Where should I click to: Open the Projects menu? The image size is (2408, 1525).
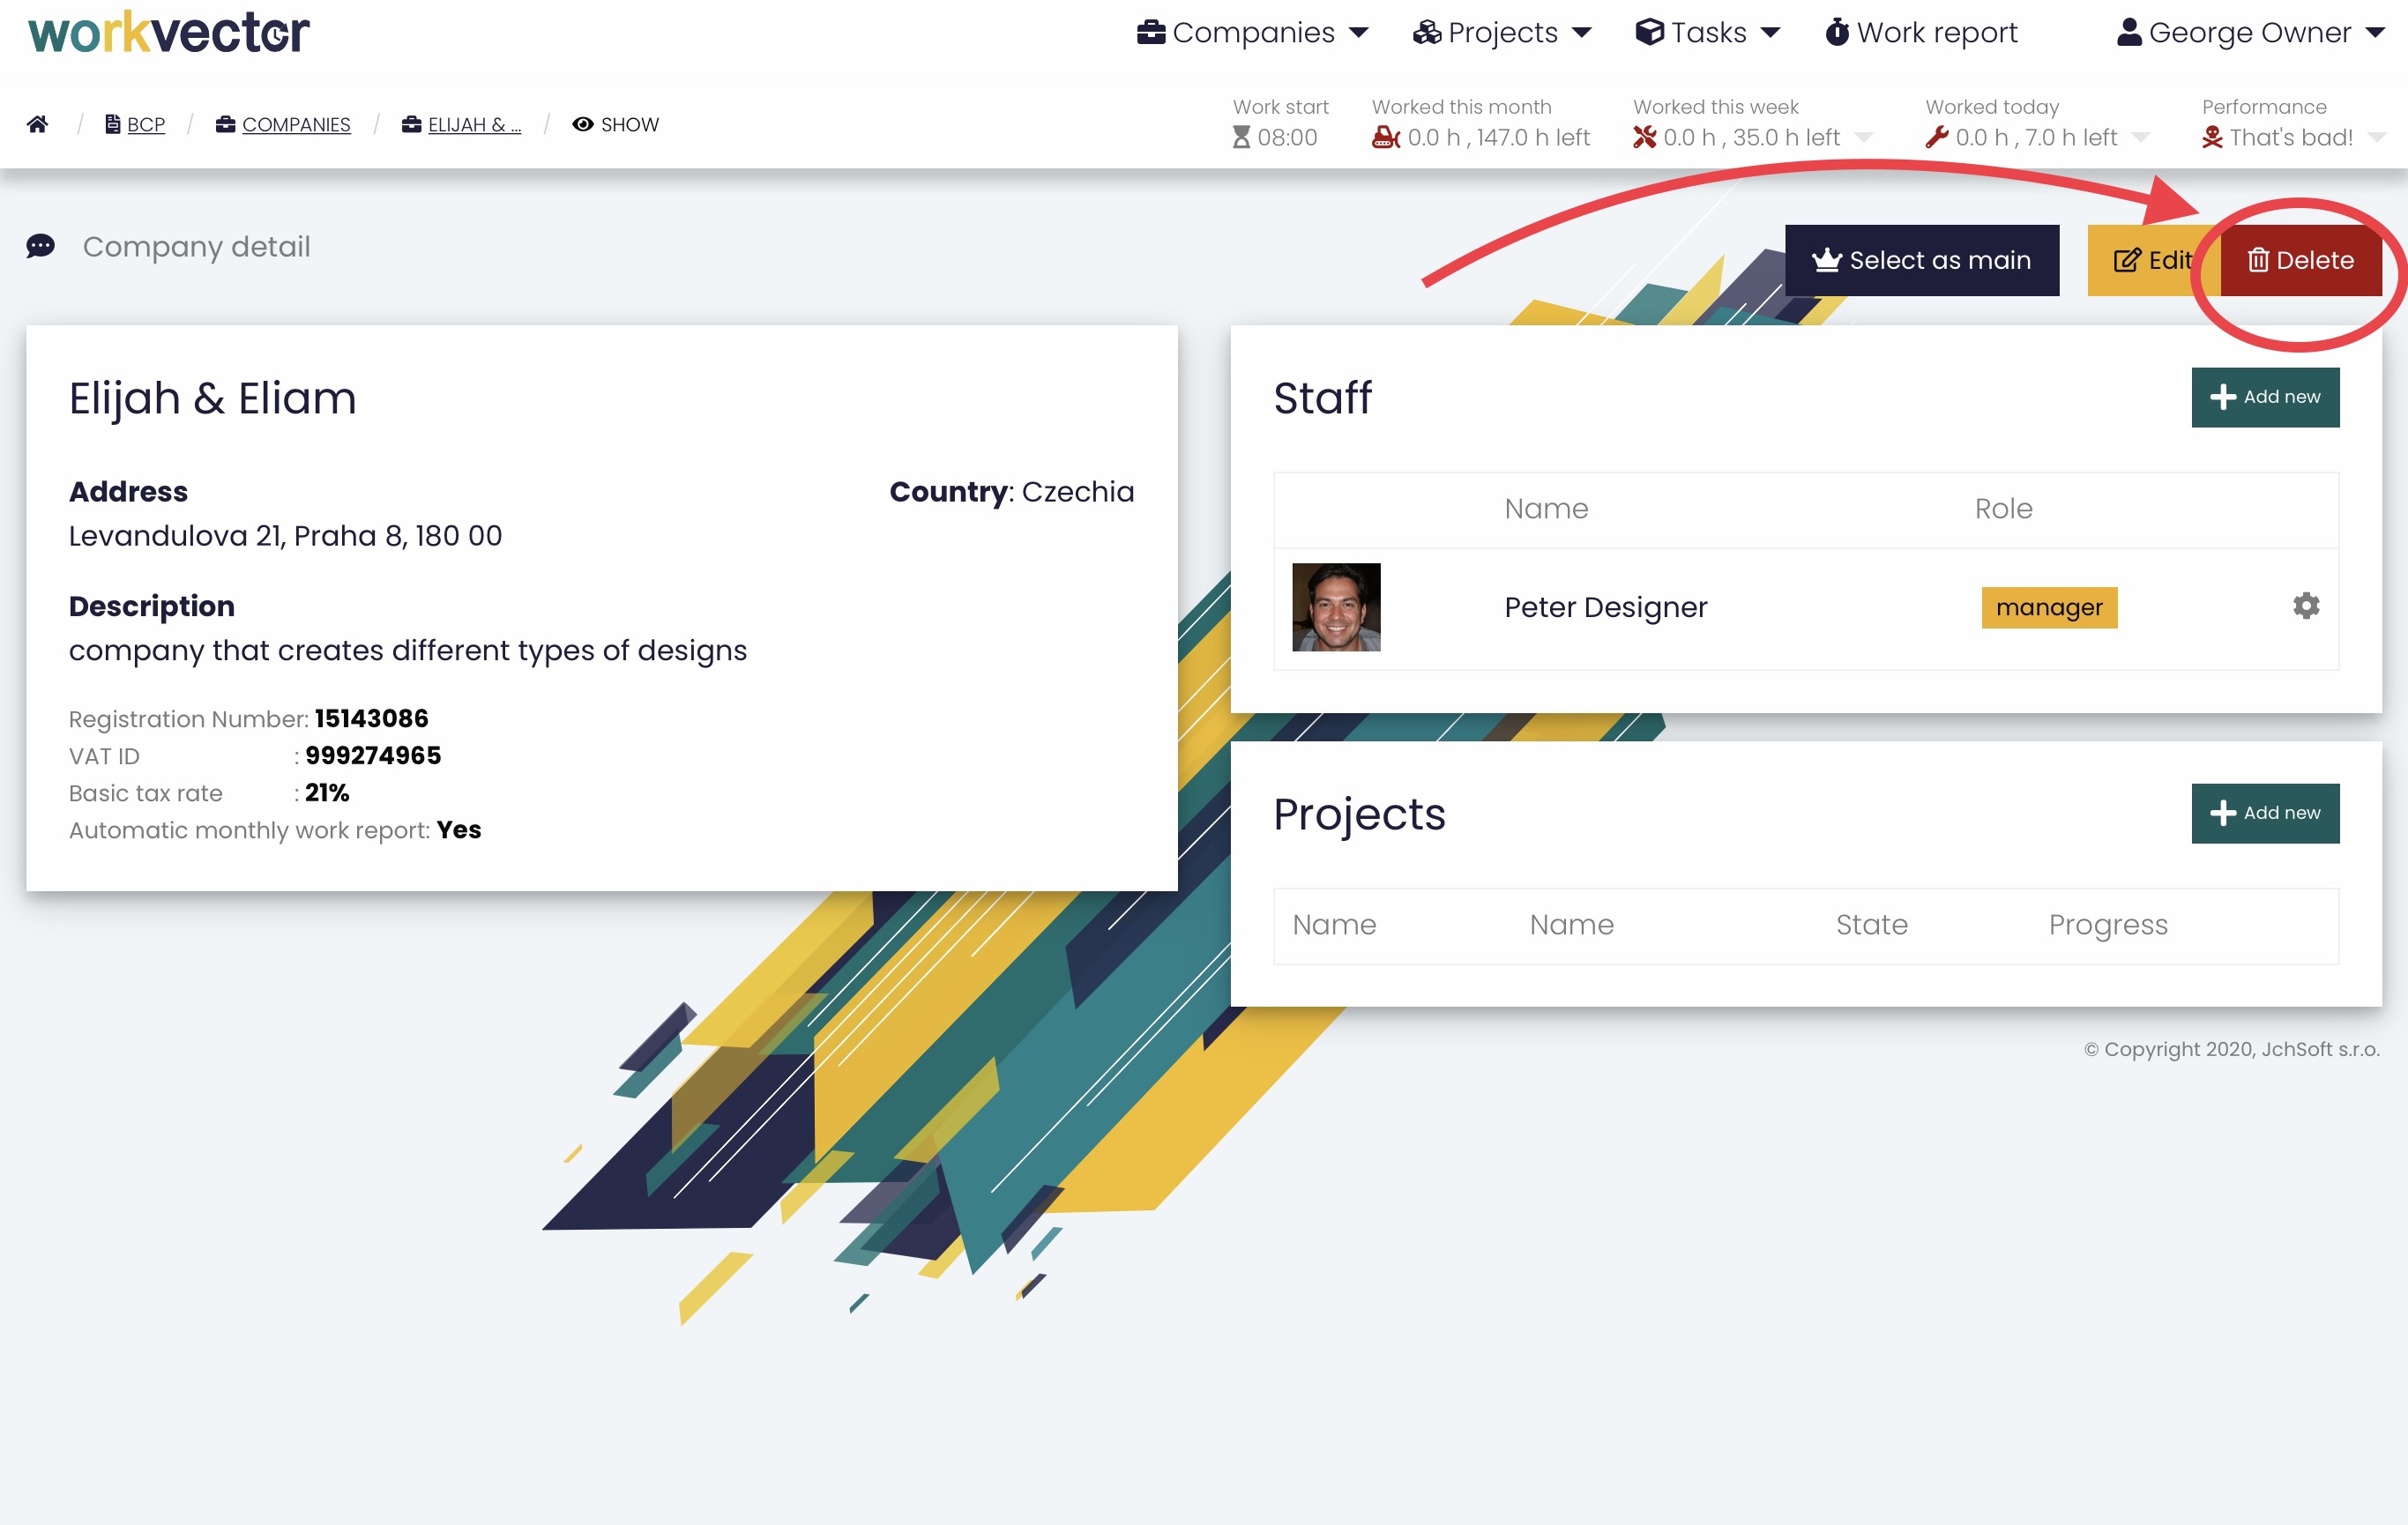click(1502, 32)
